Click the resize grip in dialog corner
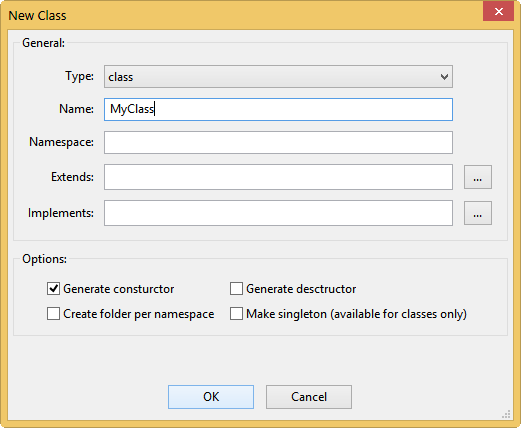Image resolution: width=521 pixels, height=428 pixels. pyautogui.click(x=506, y=414)
